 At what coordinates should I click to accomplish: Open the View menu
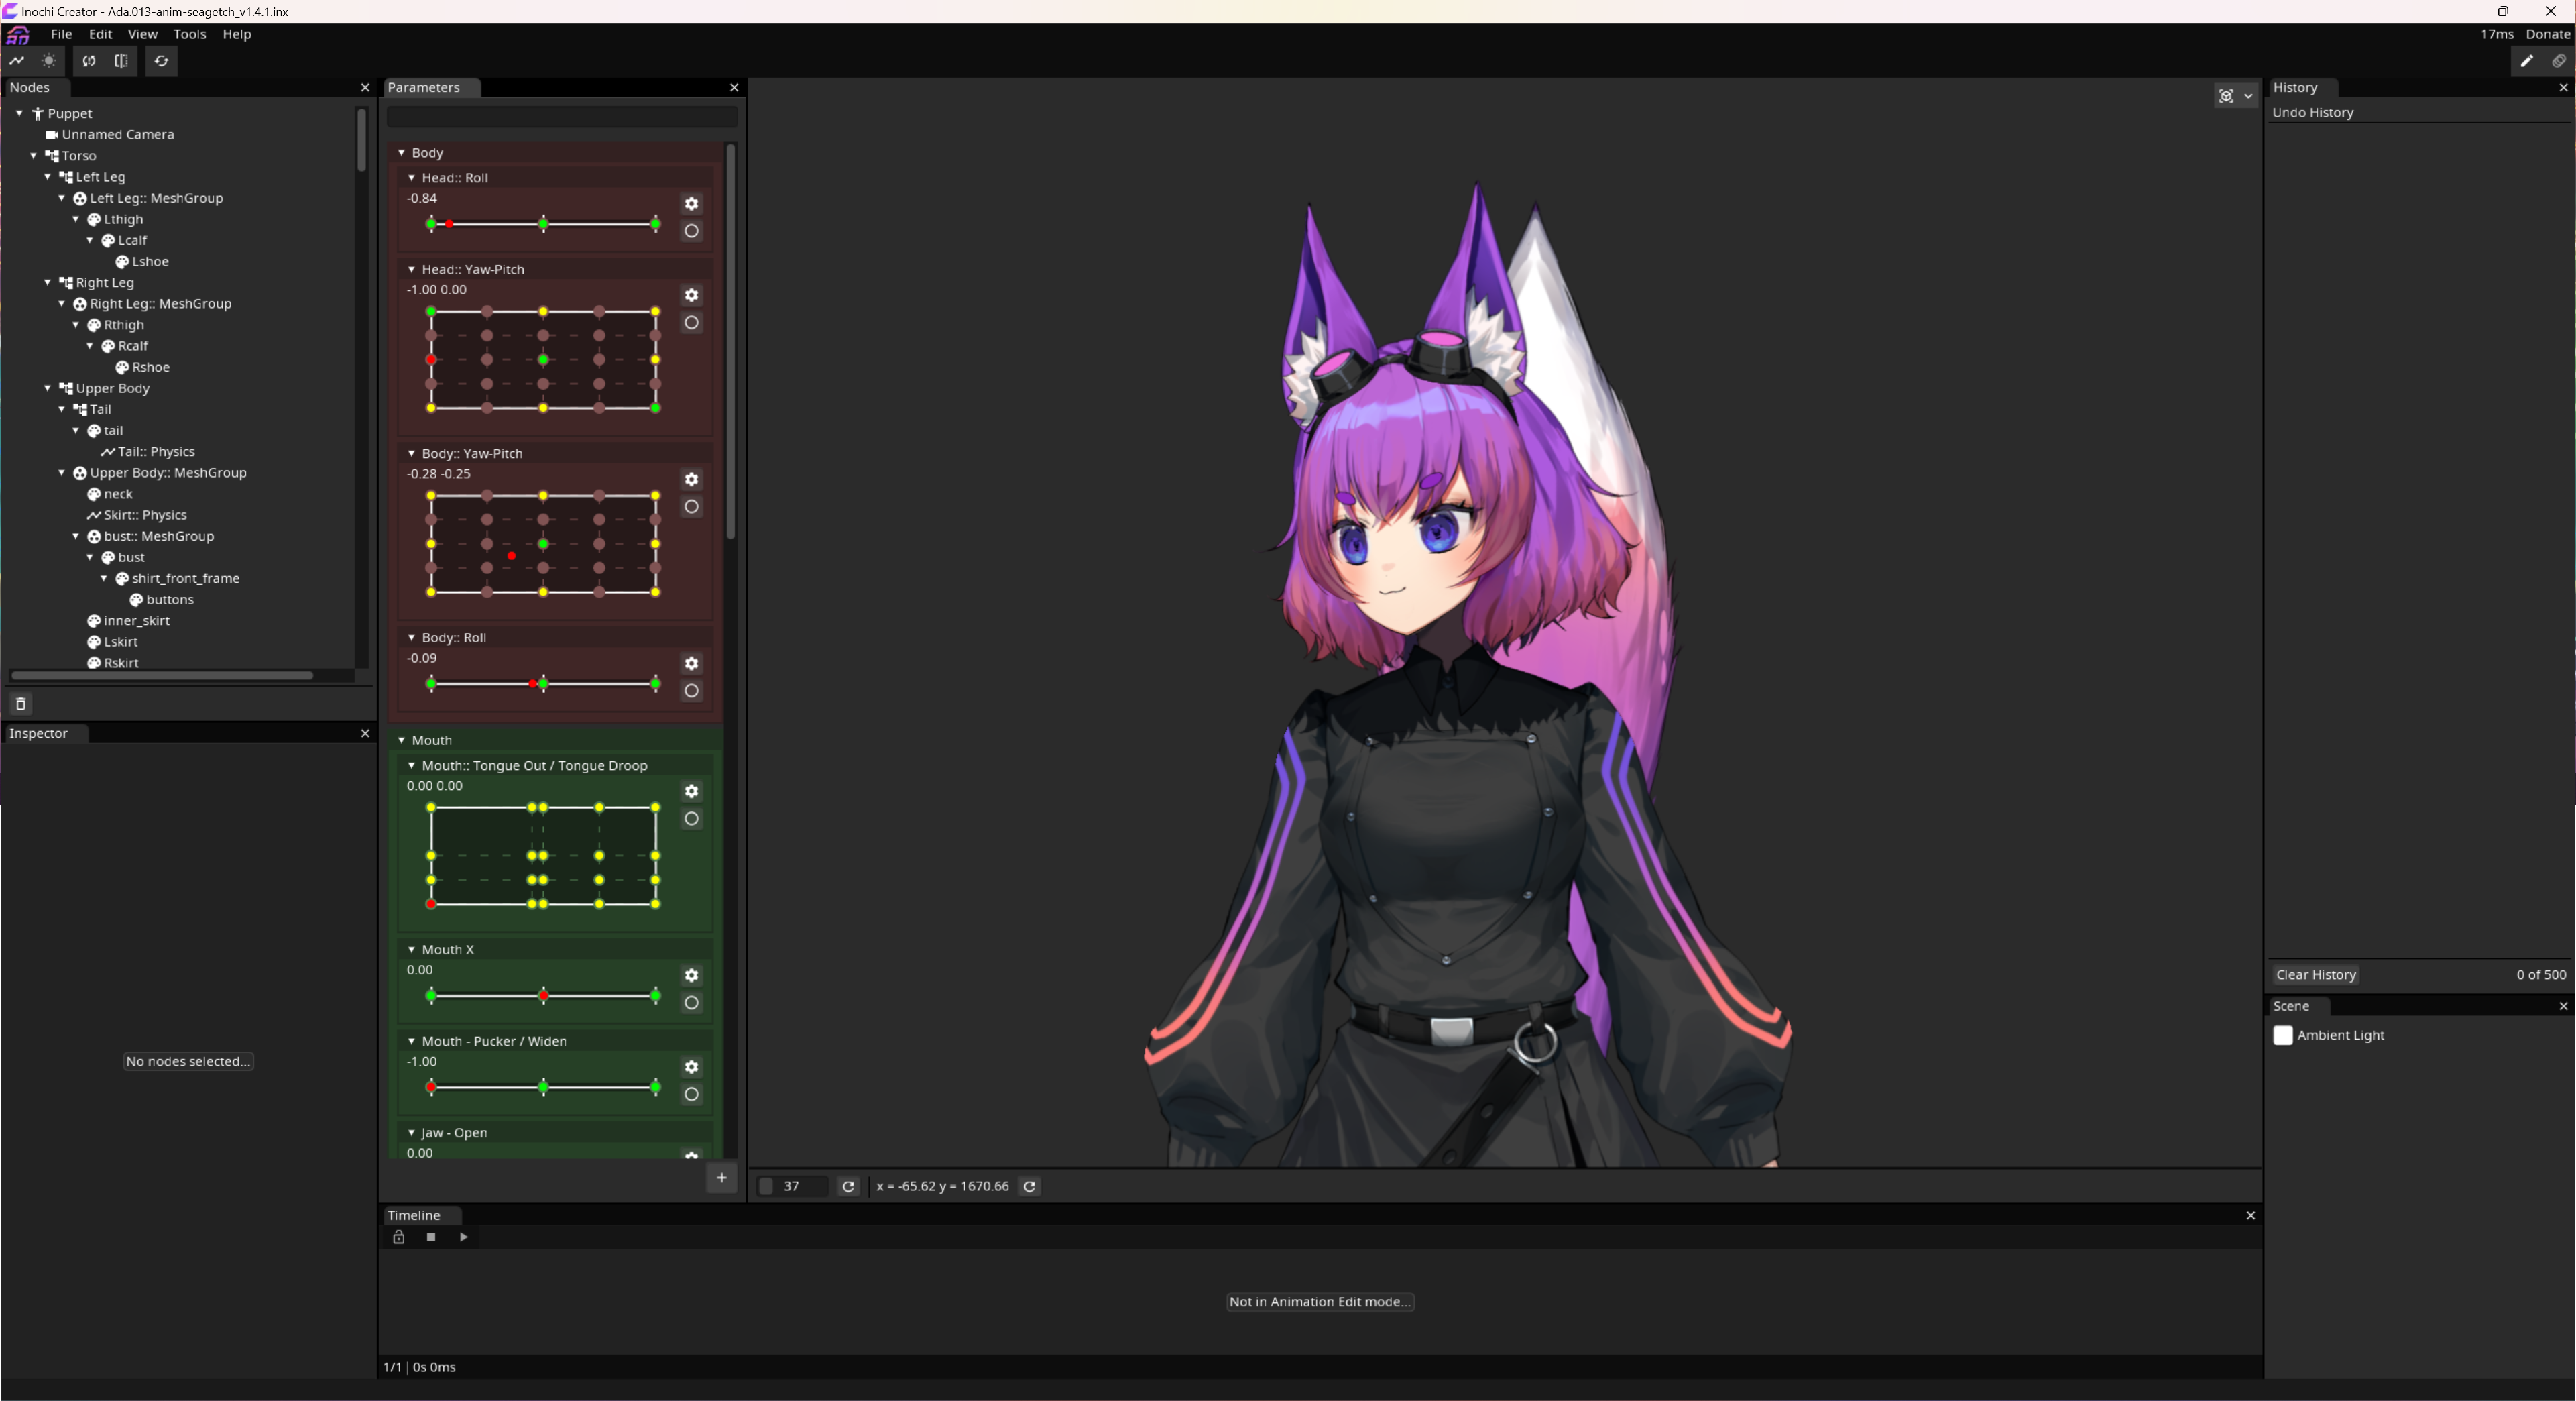(142, 34)
